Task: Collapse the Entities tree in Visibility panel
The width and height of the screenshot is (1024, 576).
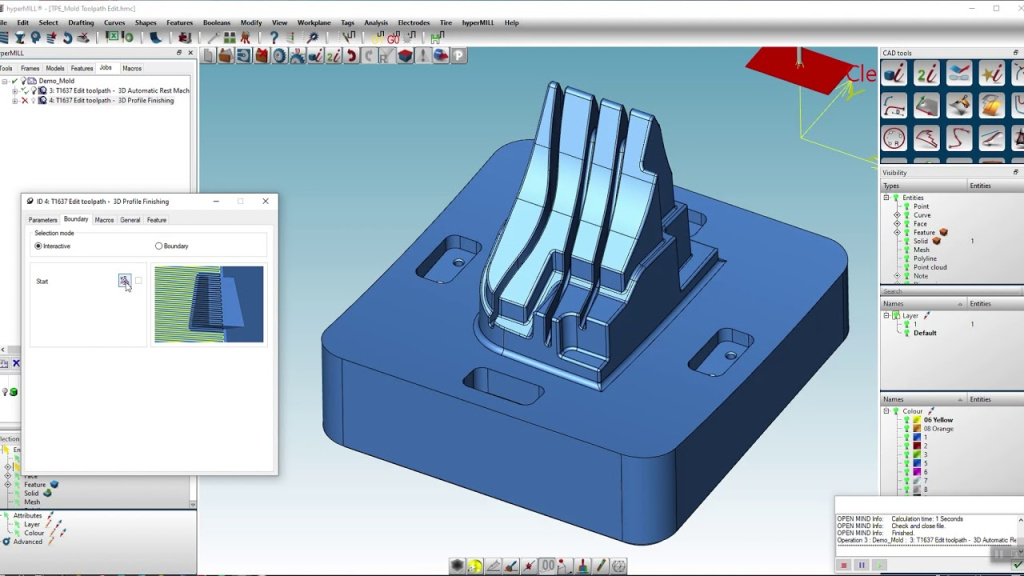Action: (x=886, y=197)
